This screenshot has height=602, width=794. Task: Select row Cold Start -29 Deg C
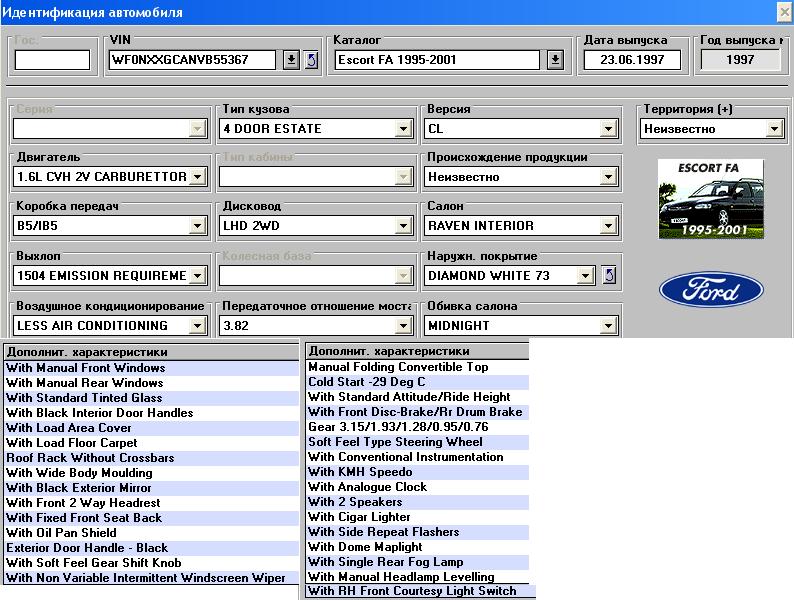[x=418, y=382]
